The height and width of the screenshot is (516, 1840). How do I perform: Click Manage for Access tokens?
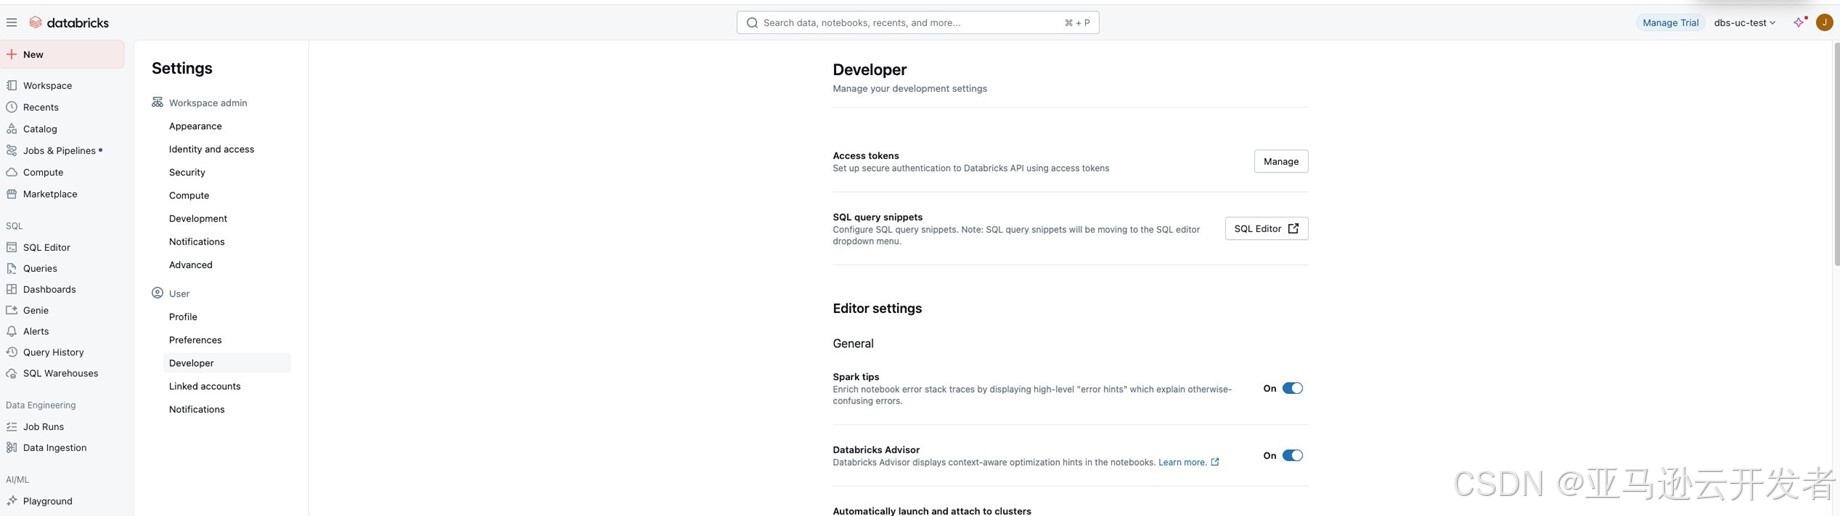(x=1281, y=161)
